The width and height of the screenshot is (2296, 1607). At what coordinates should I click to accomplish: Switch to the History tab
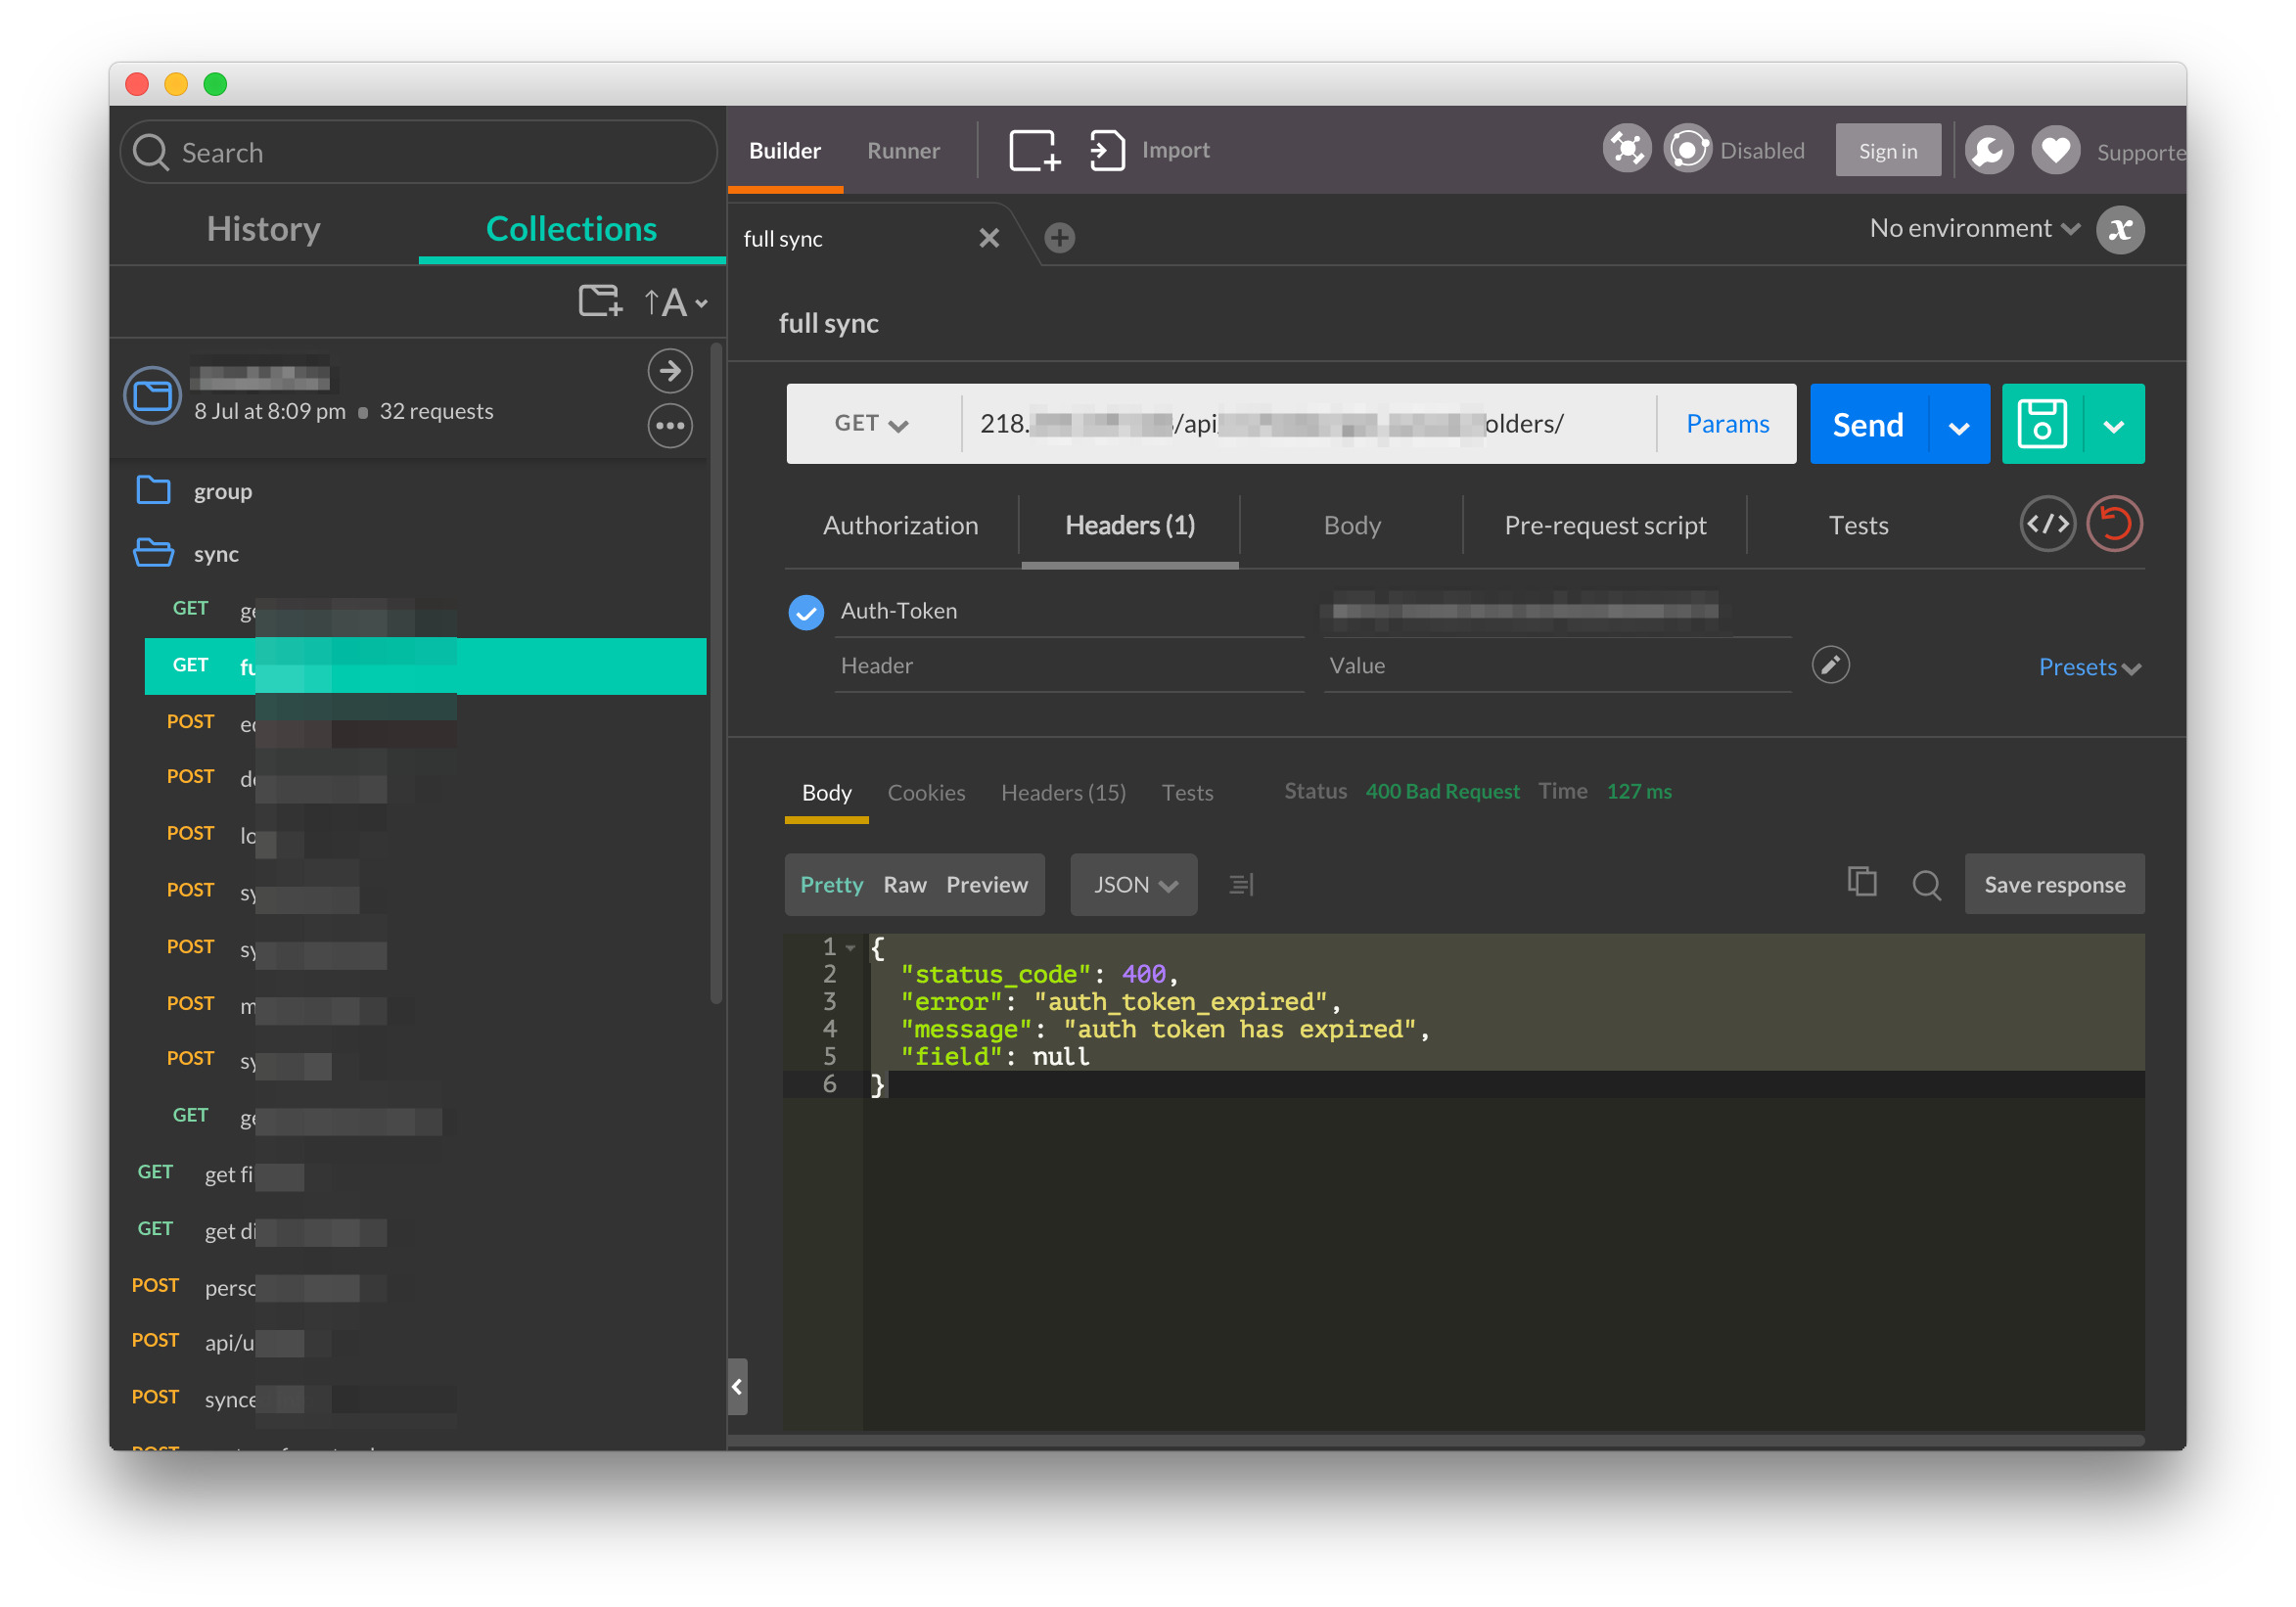[263, 229]
